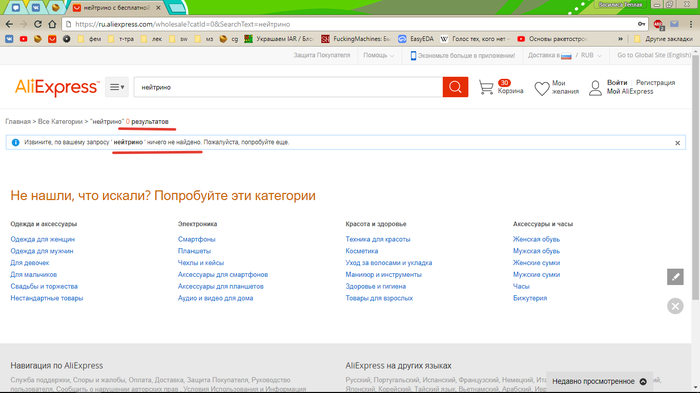Open the AdBlock extension icon

pyautogui.click(x=658, y=25)
